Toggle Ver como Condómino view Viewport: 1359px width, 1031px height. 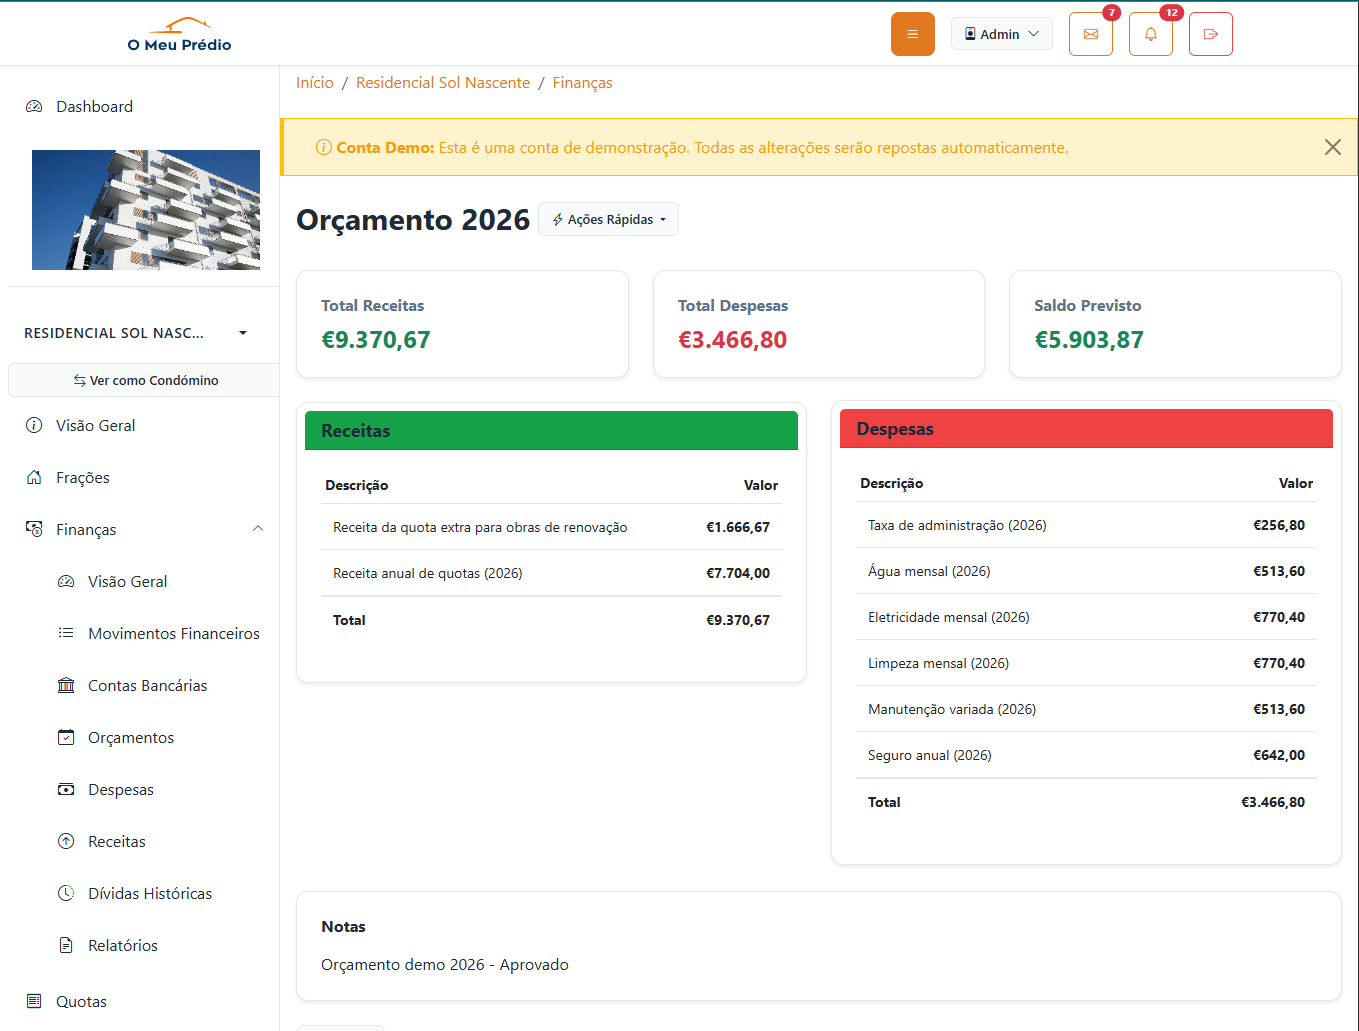(x=145, y=380)
